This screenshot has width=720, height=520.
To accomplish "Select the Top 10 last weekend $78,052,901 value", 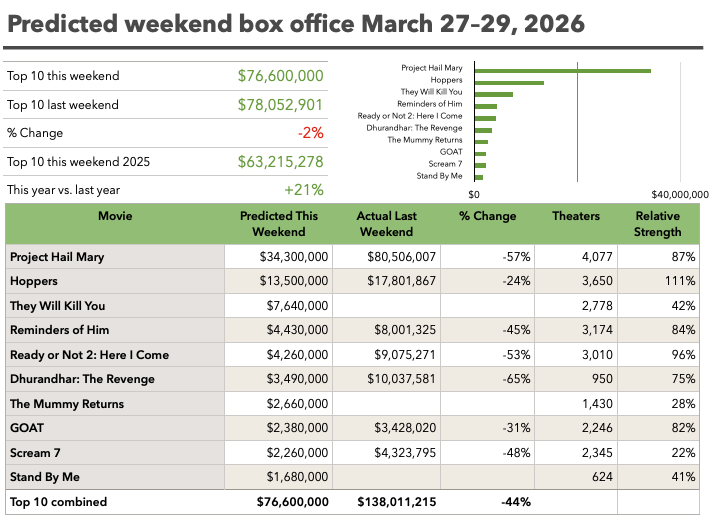I will [x=280, y=105].
